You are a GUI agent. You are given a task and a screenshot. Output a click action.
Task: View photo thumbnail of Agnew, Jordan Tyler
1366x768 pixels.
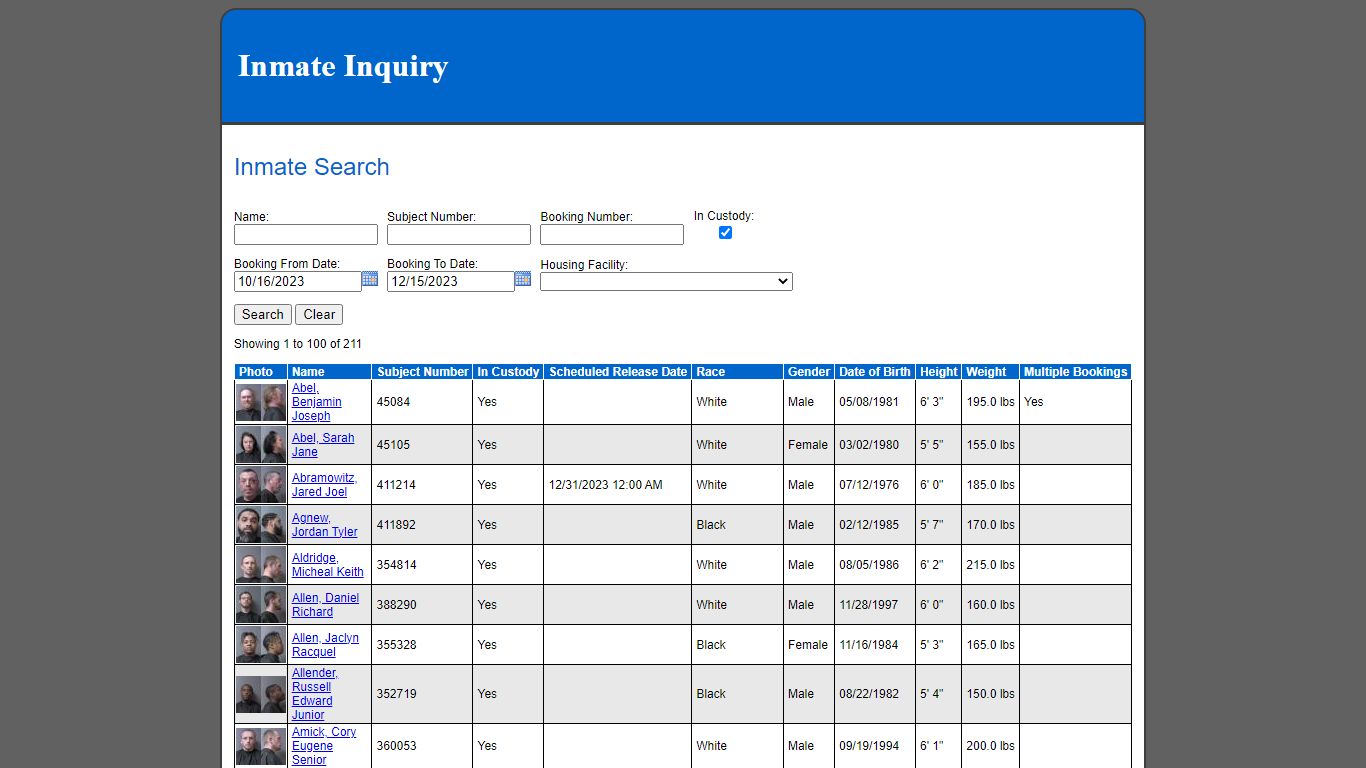[x=261, y=525]
